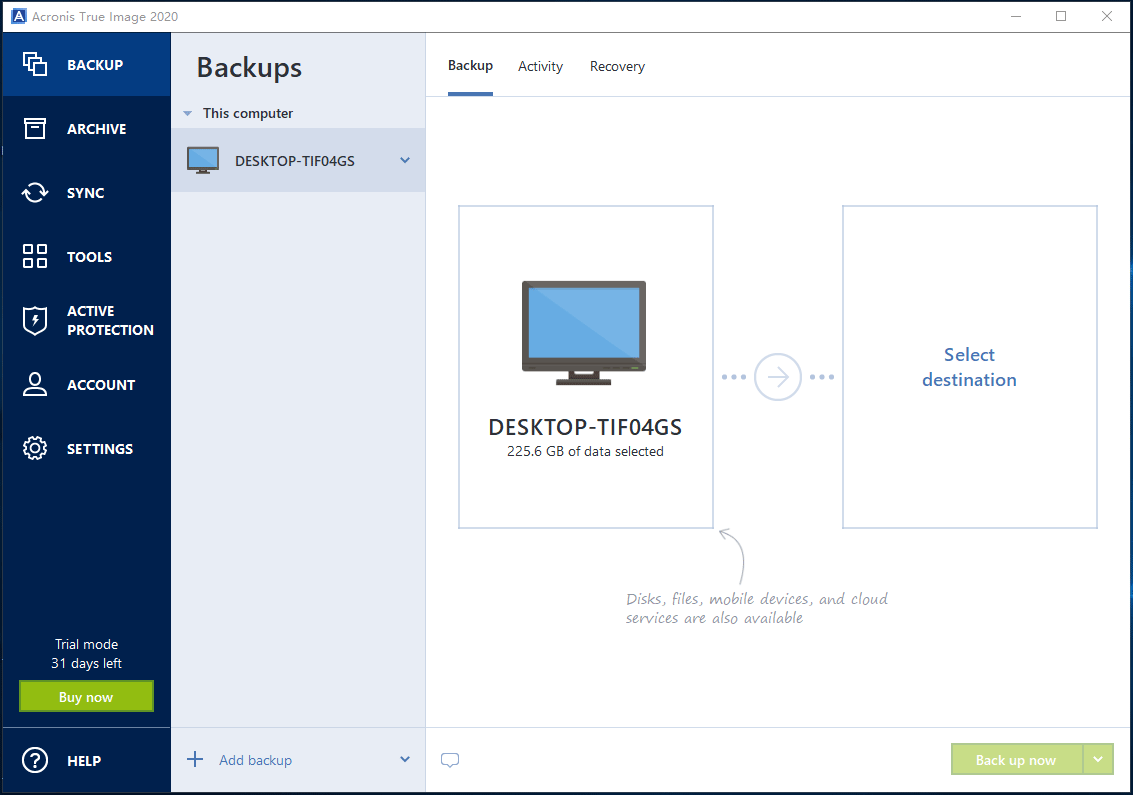Click the Trial mode 31 days left text
This screenshot has width=1133, height=795.
[87, 653]
